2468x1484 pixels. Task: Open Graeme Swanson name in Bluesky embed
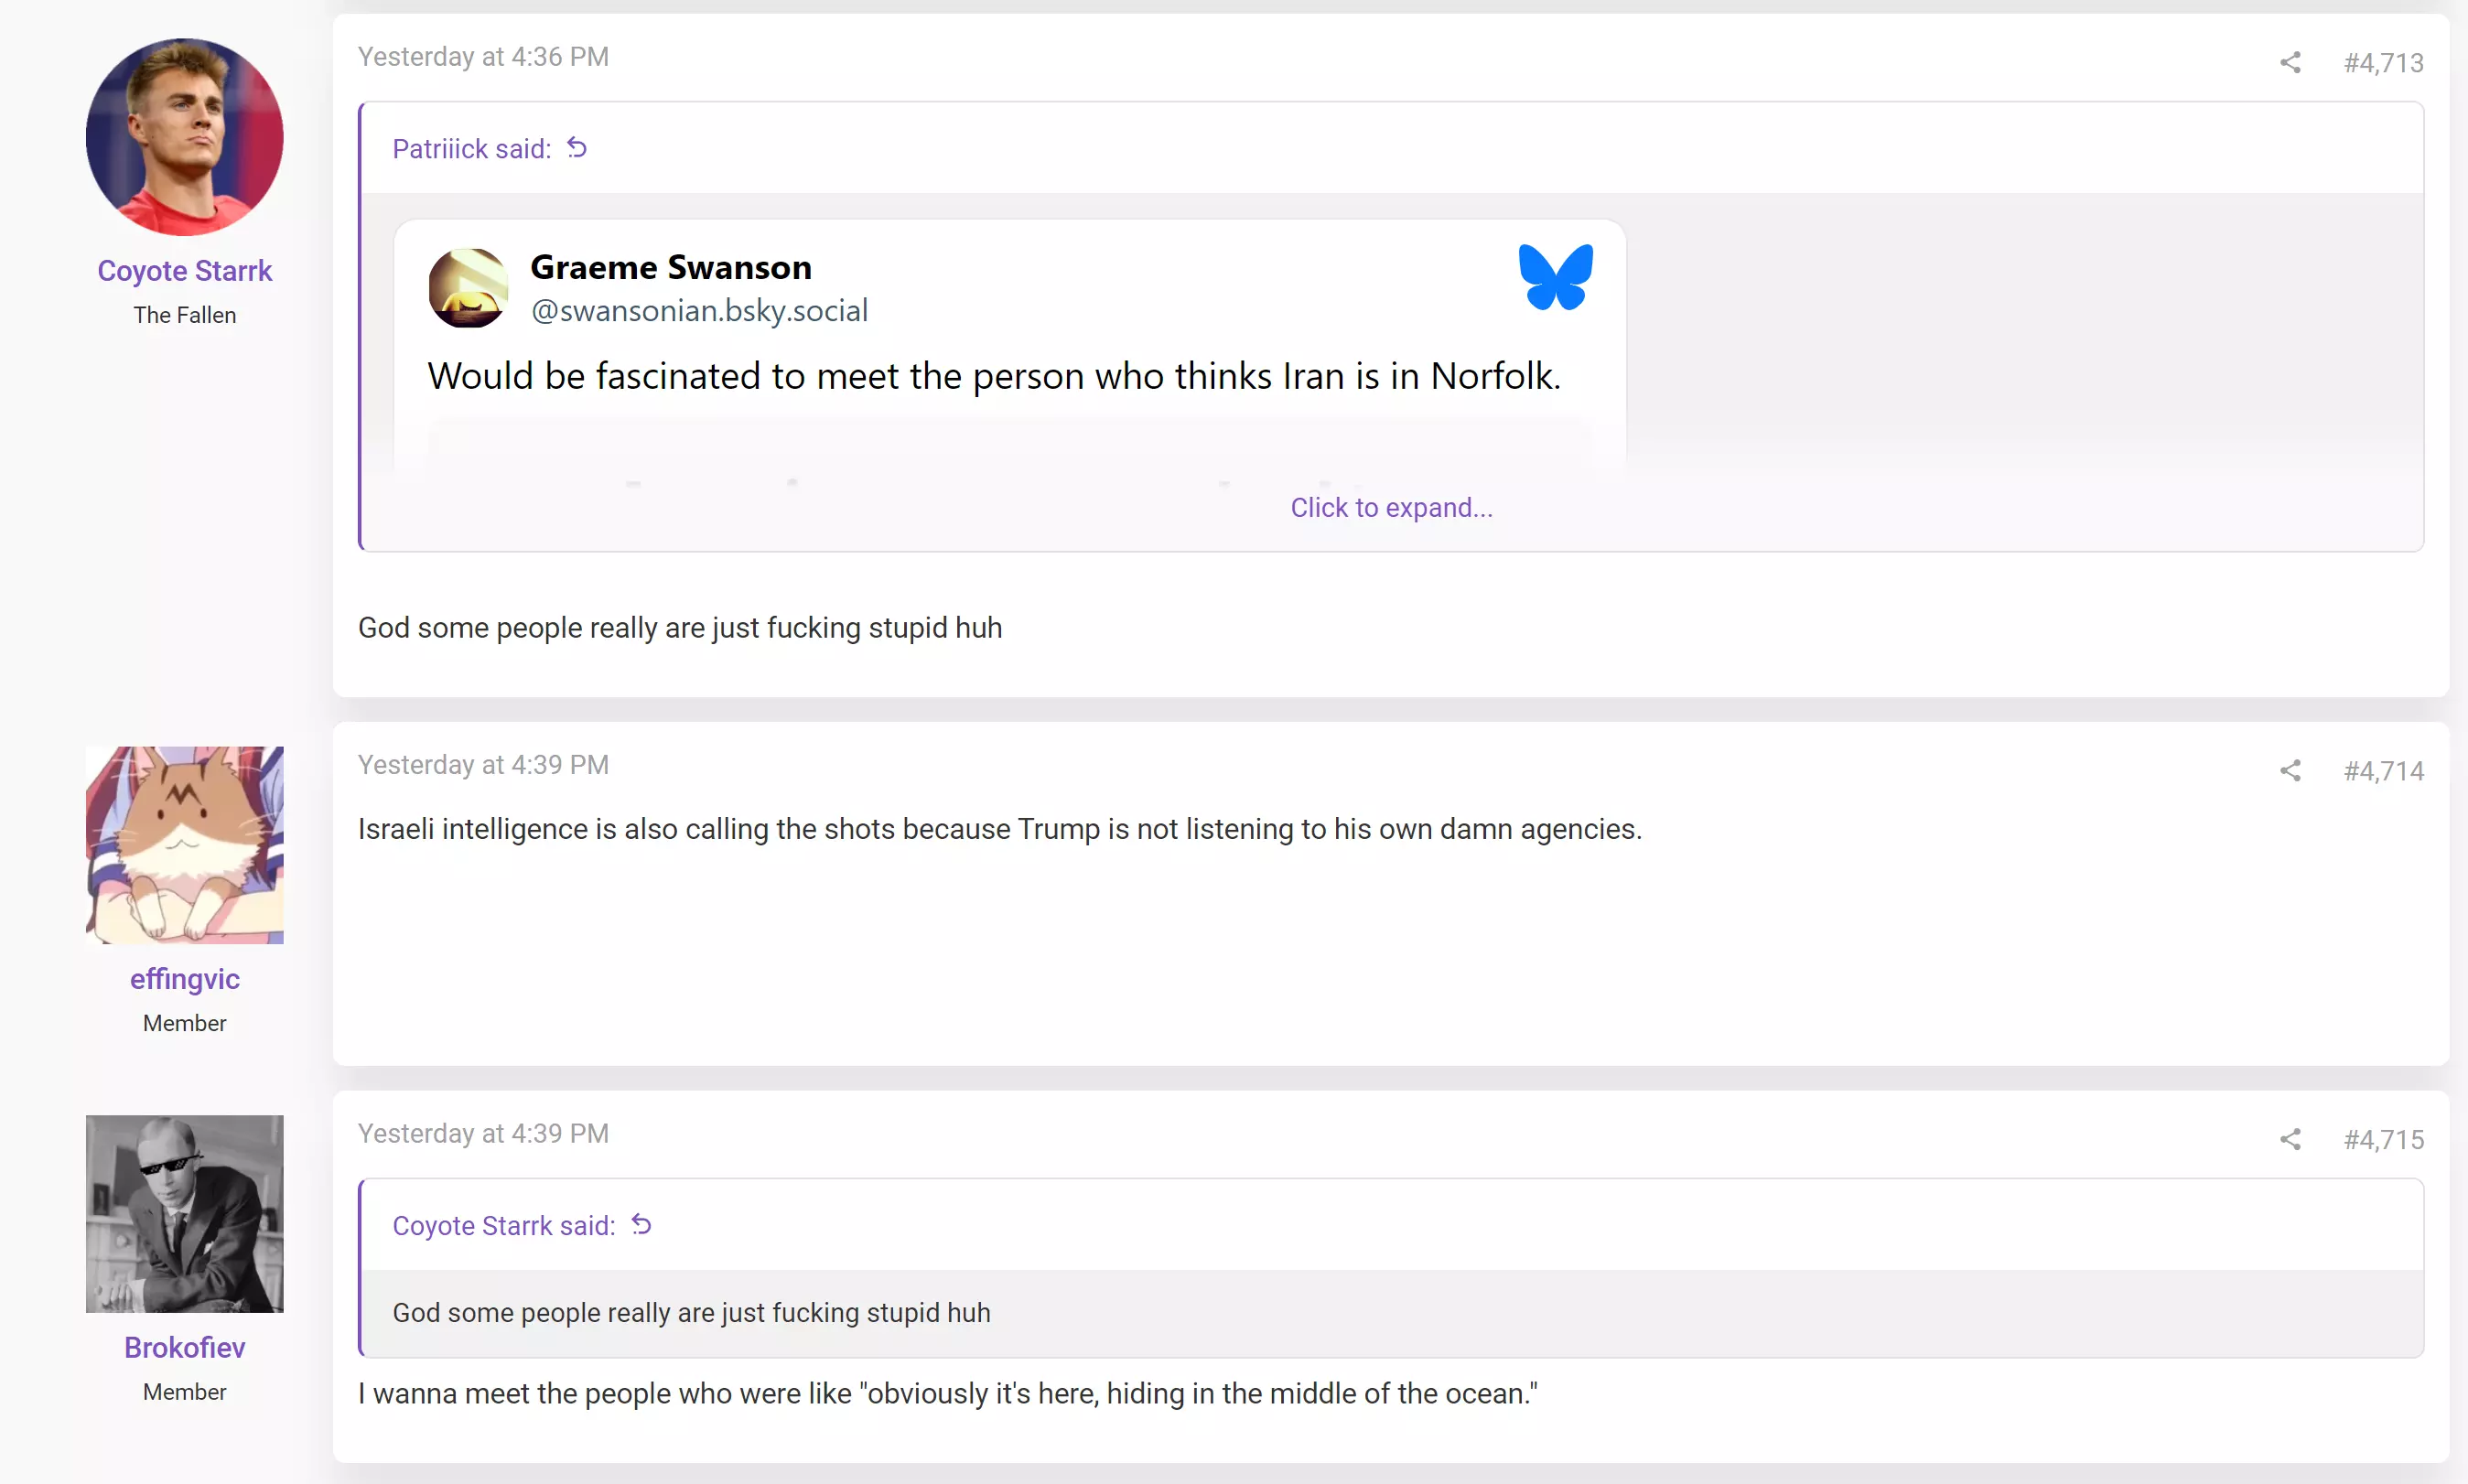coord(671,268)
